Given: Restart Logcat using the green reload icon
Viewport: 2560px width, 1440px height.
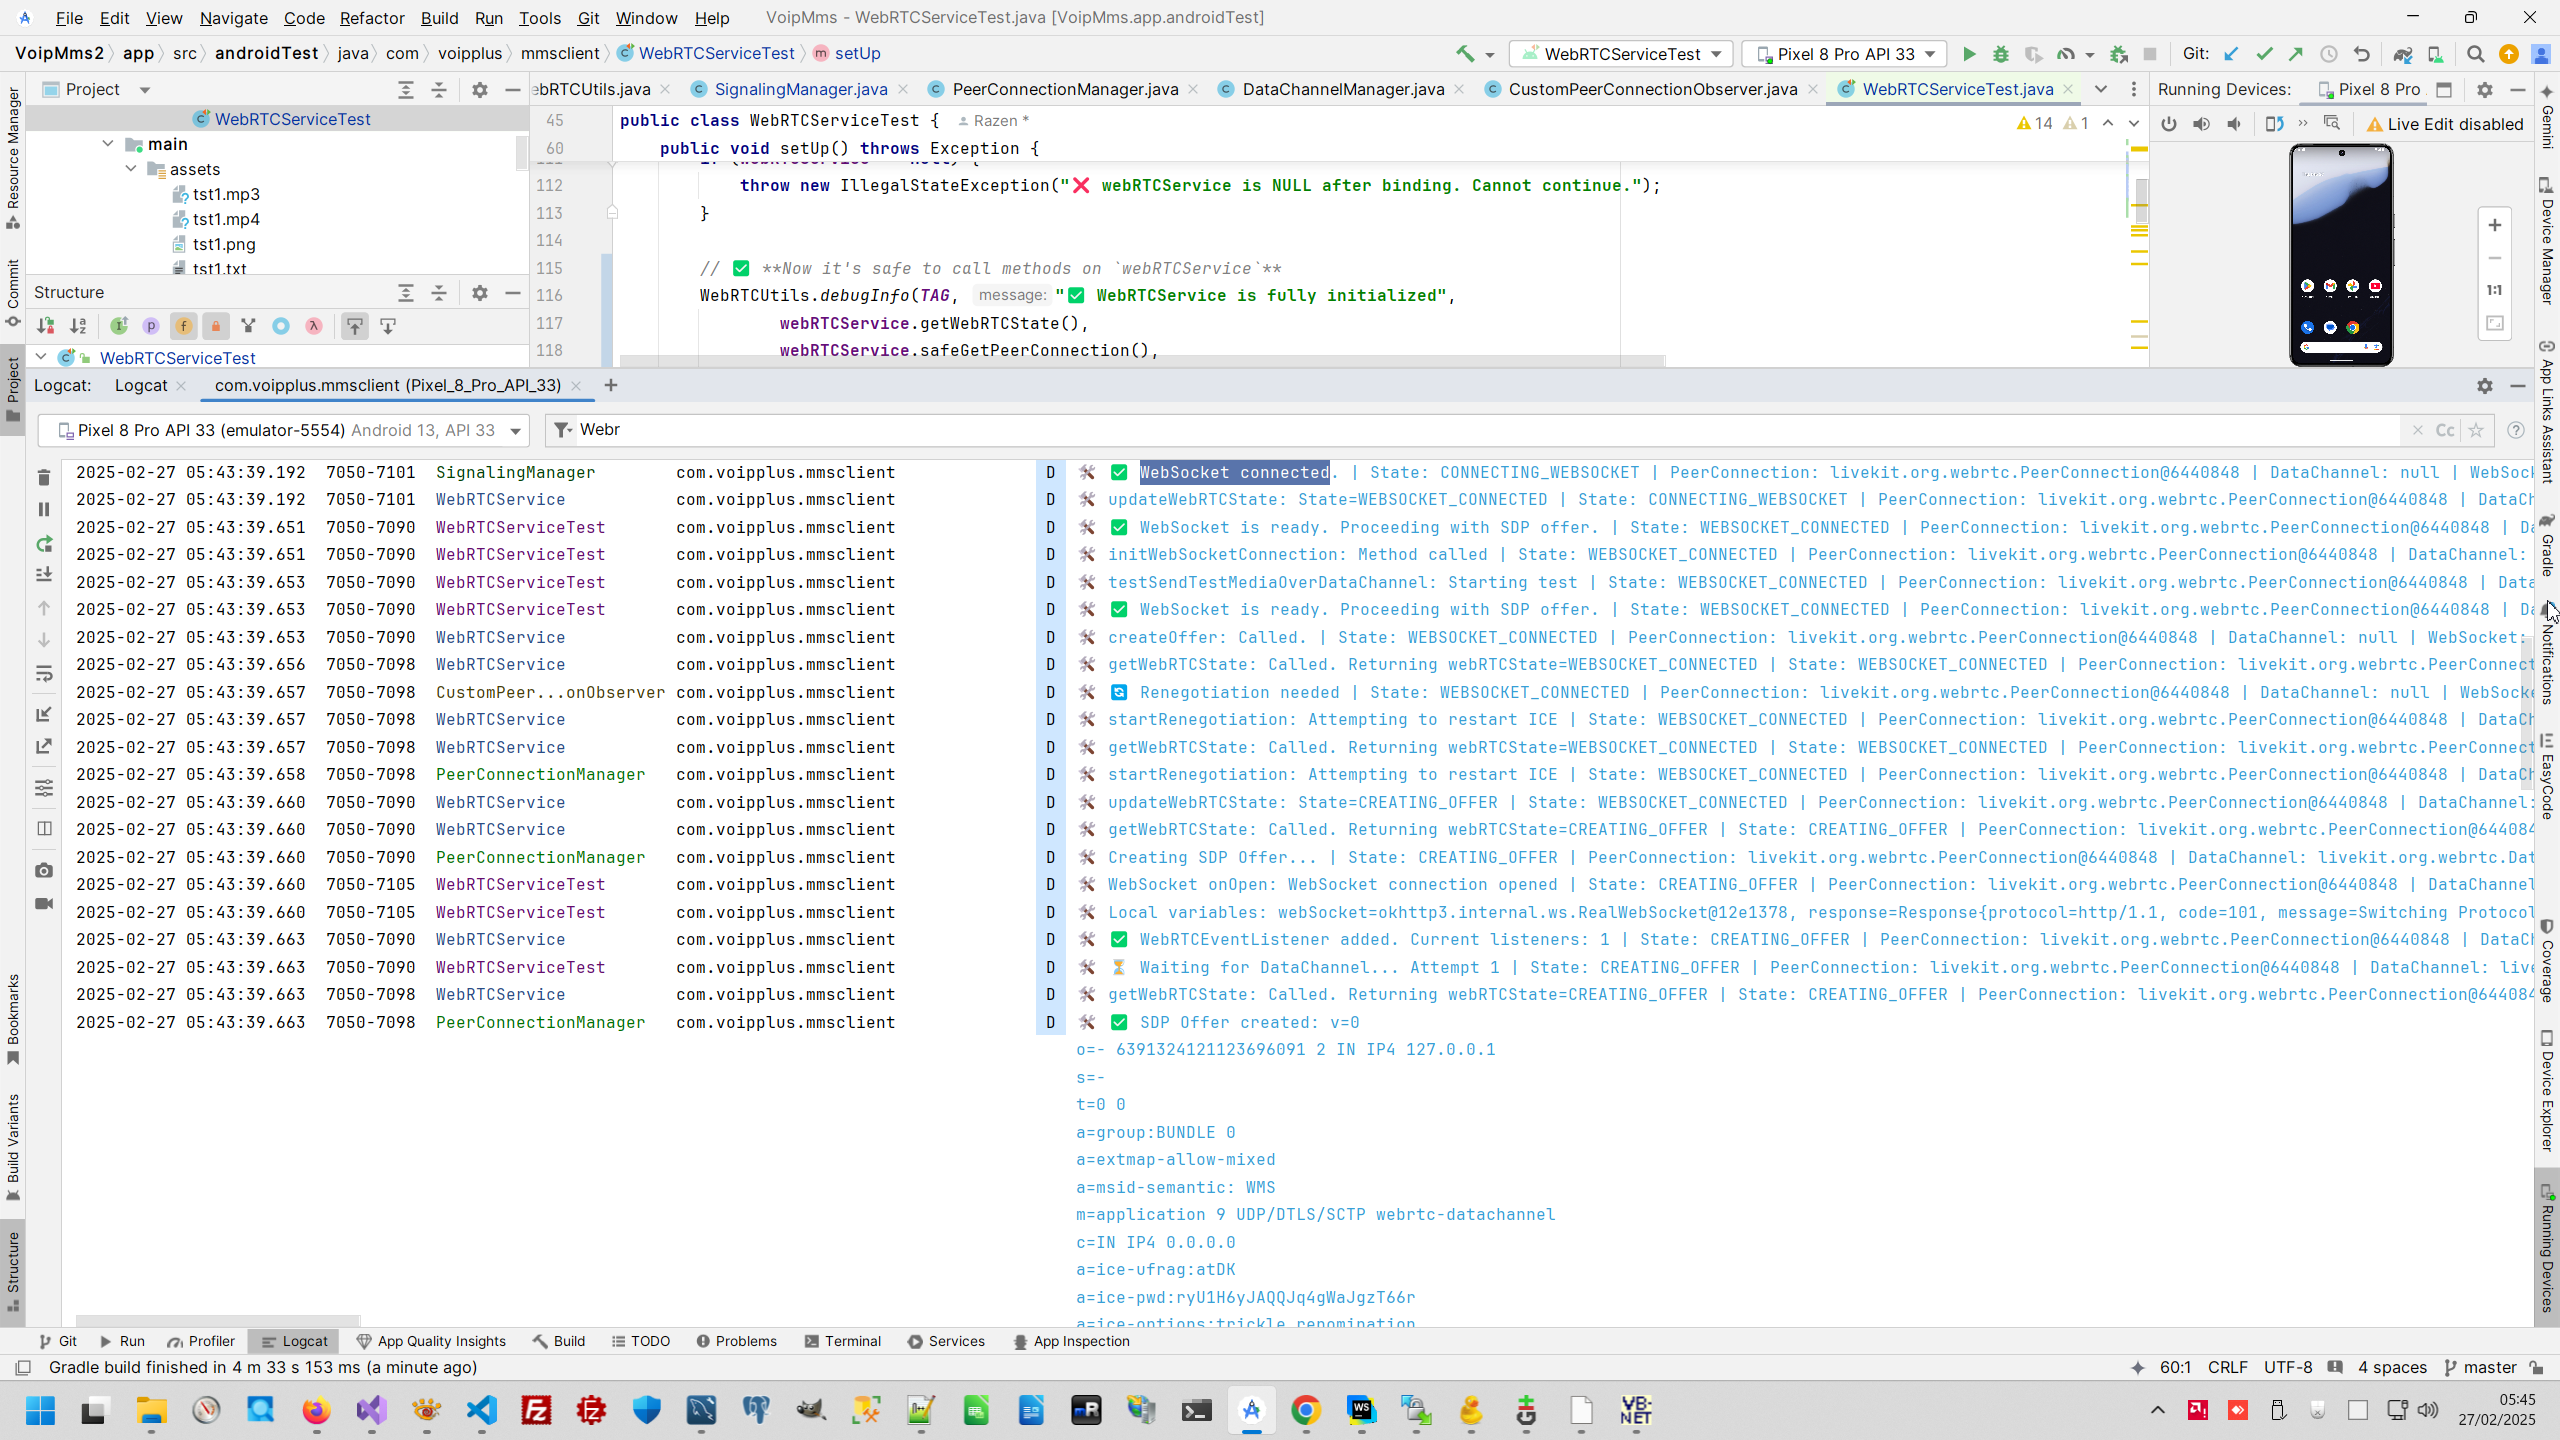Looking at the screenshot, I should coord(44,544).
